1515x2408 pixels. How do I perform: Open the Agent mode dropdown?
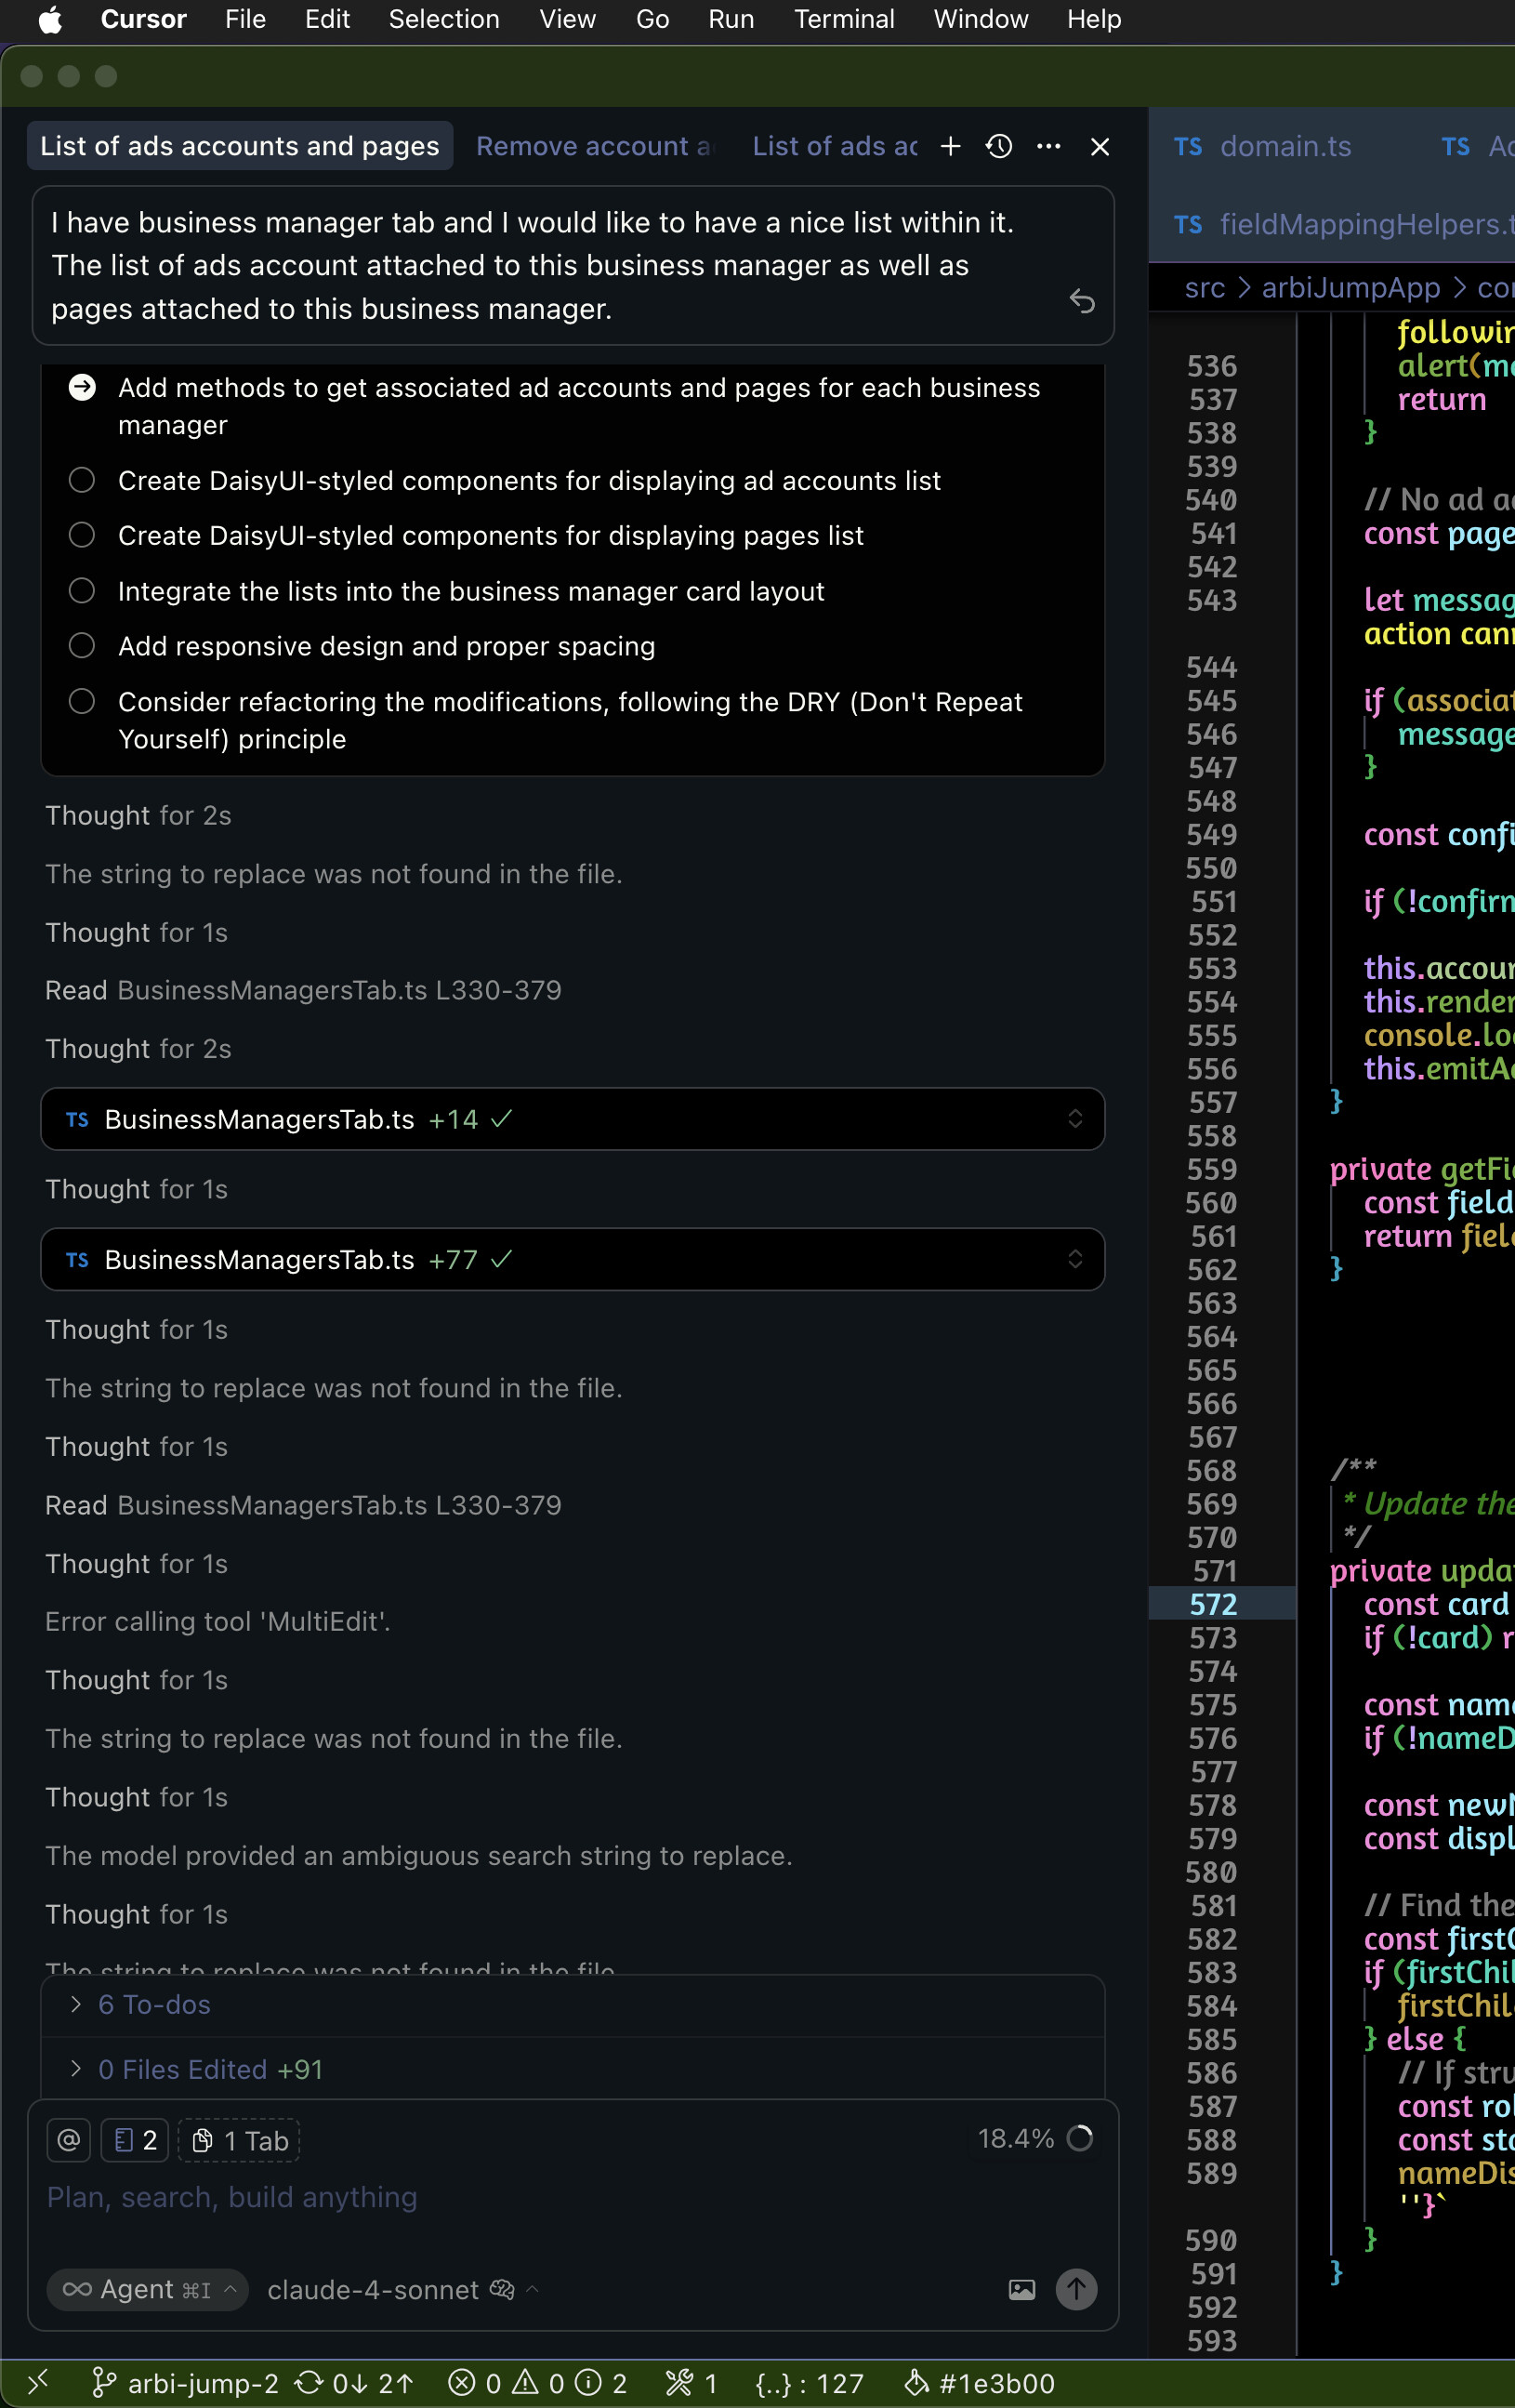[x=148, y=2289]
